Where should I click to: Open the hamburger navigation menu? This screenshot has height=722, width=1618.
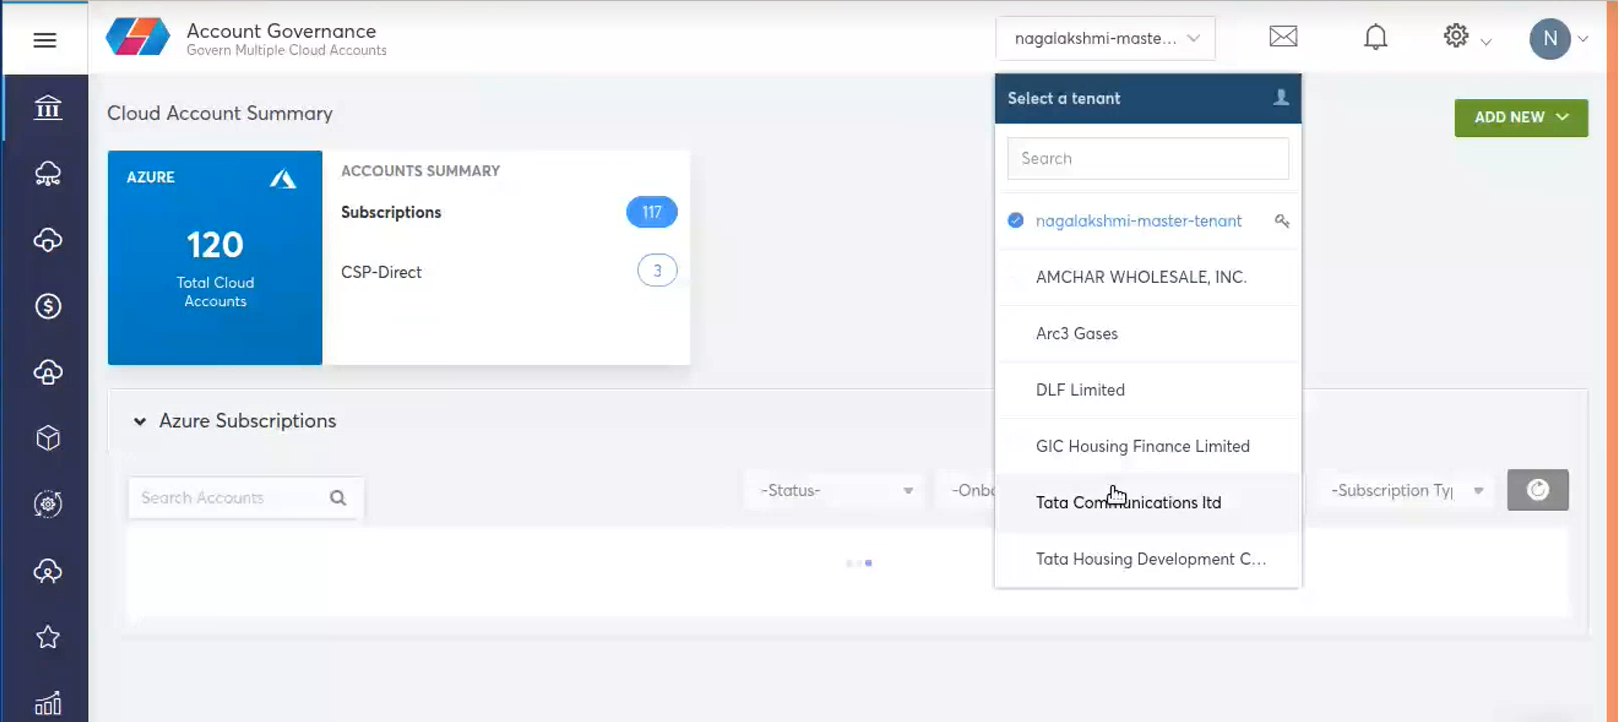45,40
